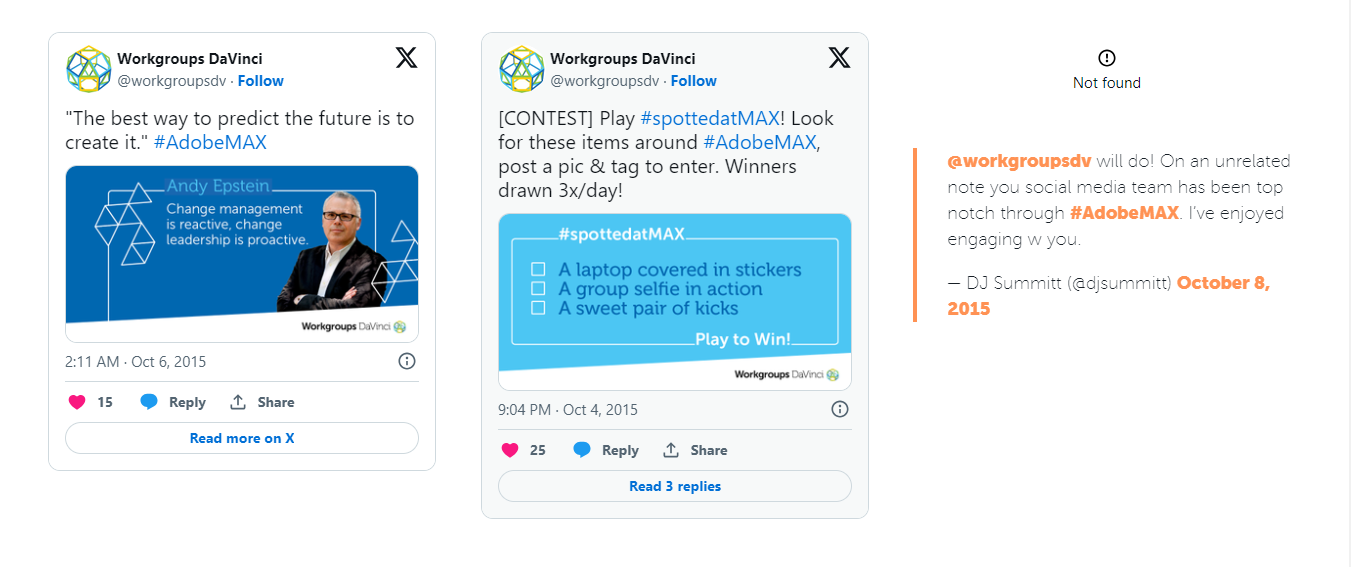Open the Andy Epstein quote image
This screenshot has width=1351, height=567.
pos(242,254)
